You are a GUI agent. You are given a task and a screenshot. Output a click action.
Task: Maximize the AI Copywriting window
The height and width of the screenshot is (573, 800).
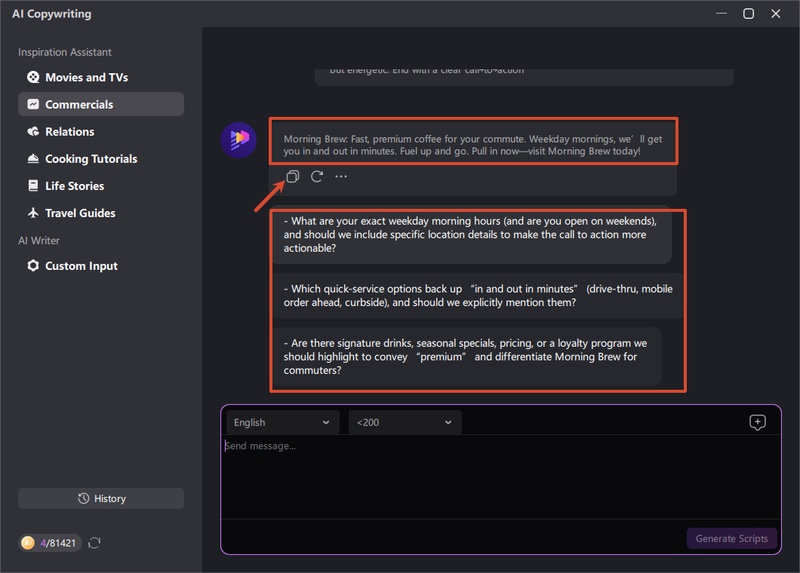(x=748, y=13)
